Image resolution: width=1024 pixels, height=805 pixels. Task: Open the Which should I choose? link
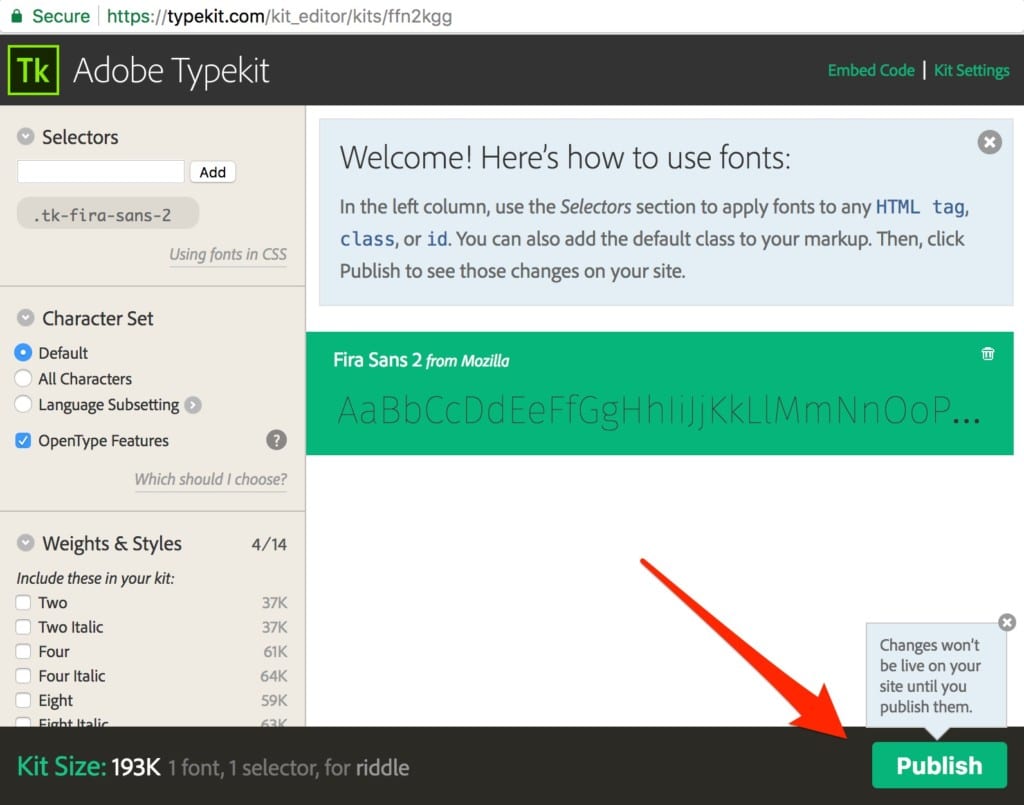210,479
